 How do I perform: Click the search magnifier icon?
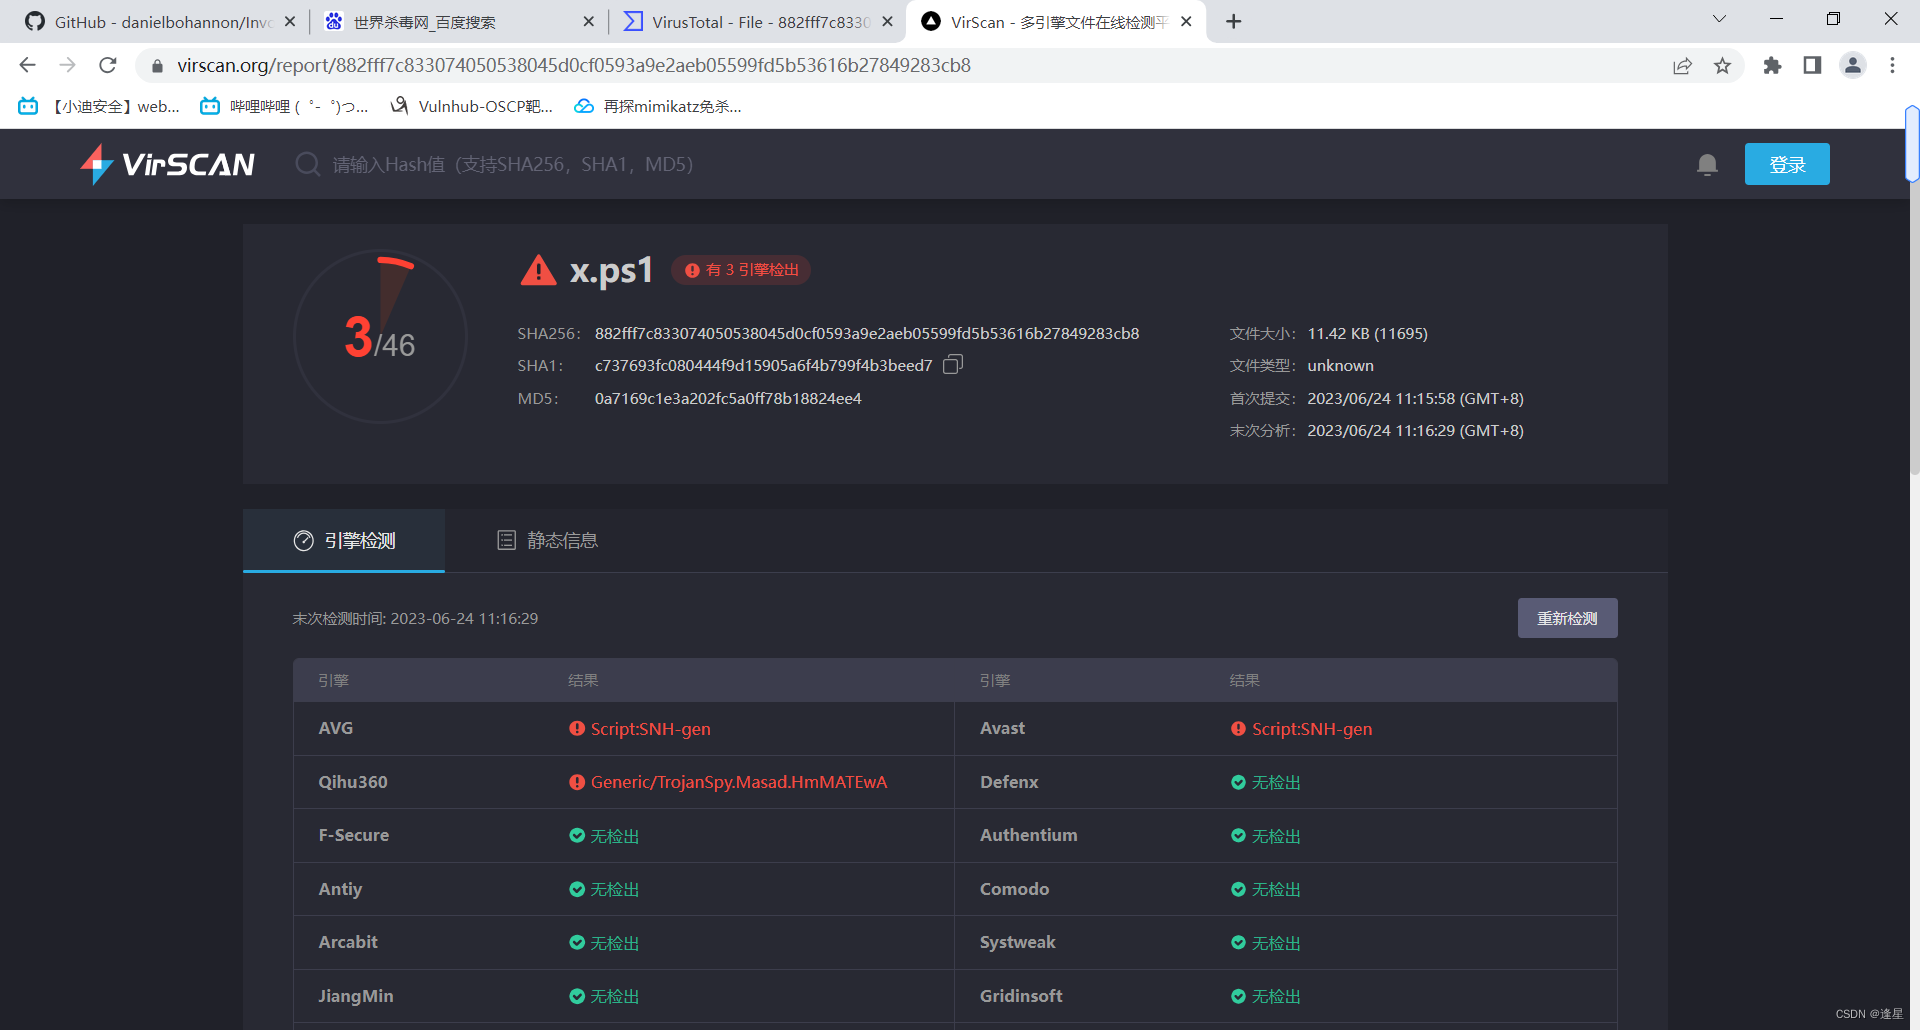307,164
